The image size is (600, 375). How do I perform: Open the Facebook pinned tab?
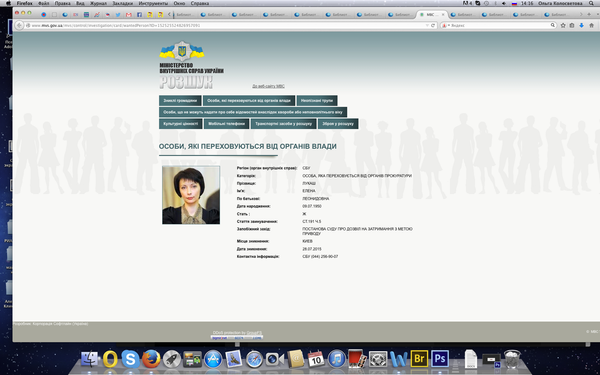(139, 15)
